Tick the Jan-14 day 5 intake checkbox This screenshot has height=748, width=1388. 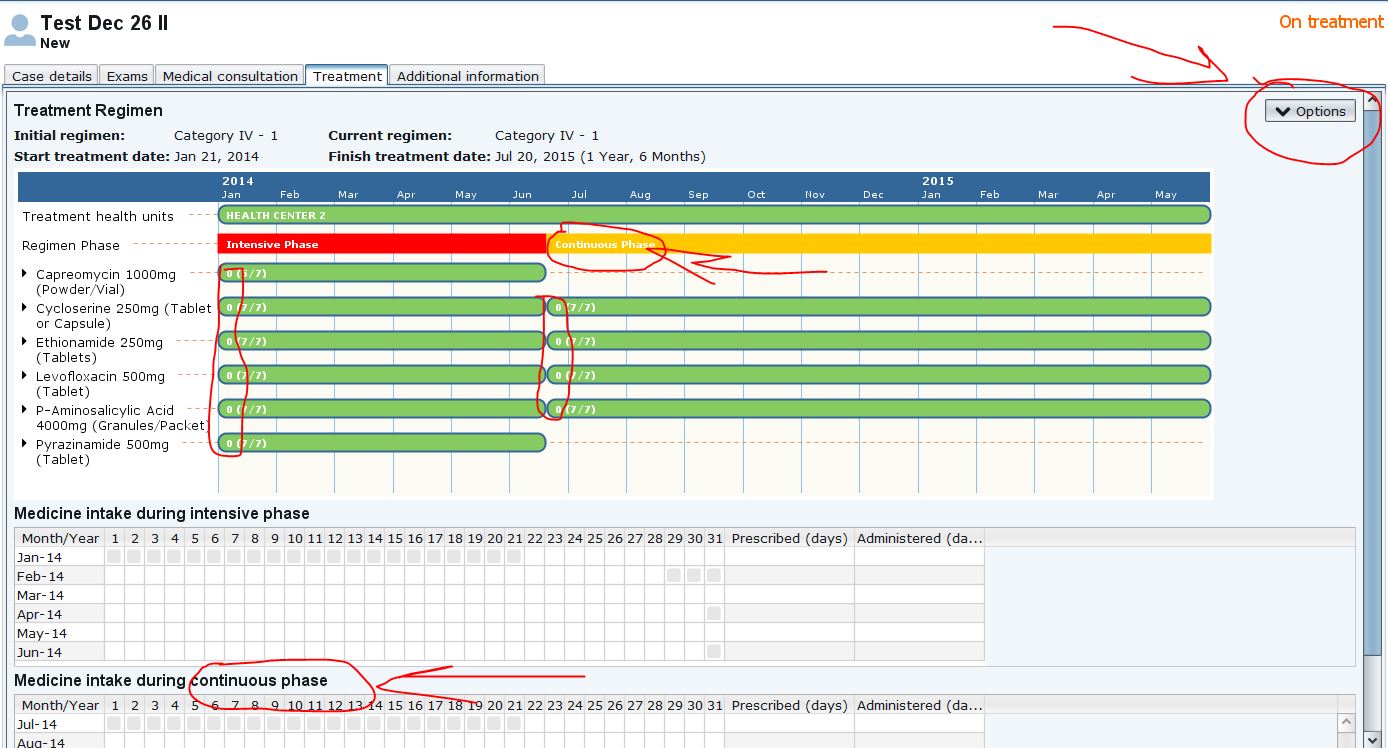(194, 557)
